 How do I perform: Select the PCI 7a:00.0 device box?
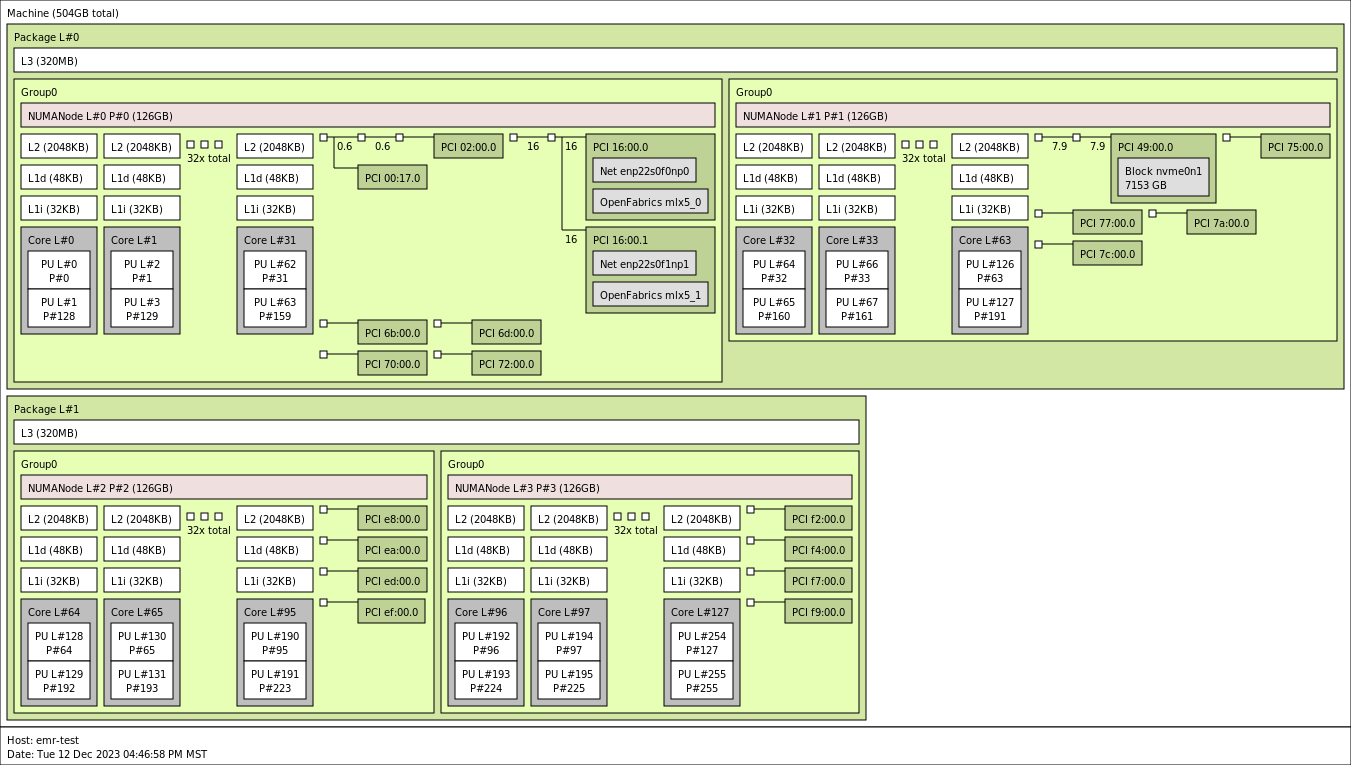click(1221, 223)
